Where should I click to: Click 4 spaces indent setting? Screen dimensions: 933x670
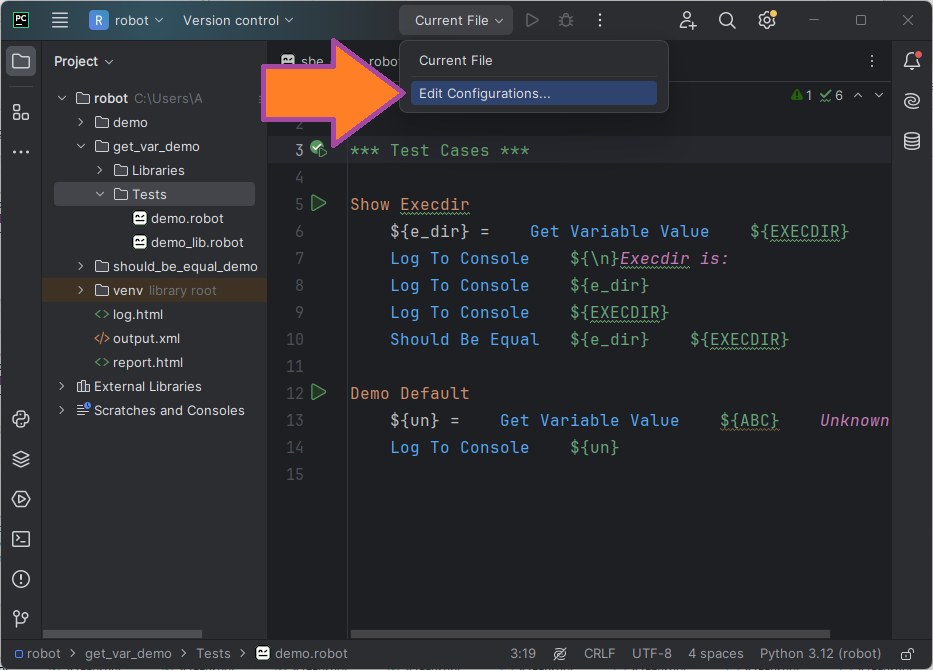tap(716, 654)
